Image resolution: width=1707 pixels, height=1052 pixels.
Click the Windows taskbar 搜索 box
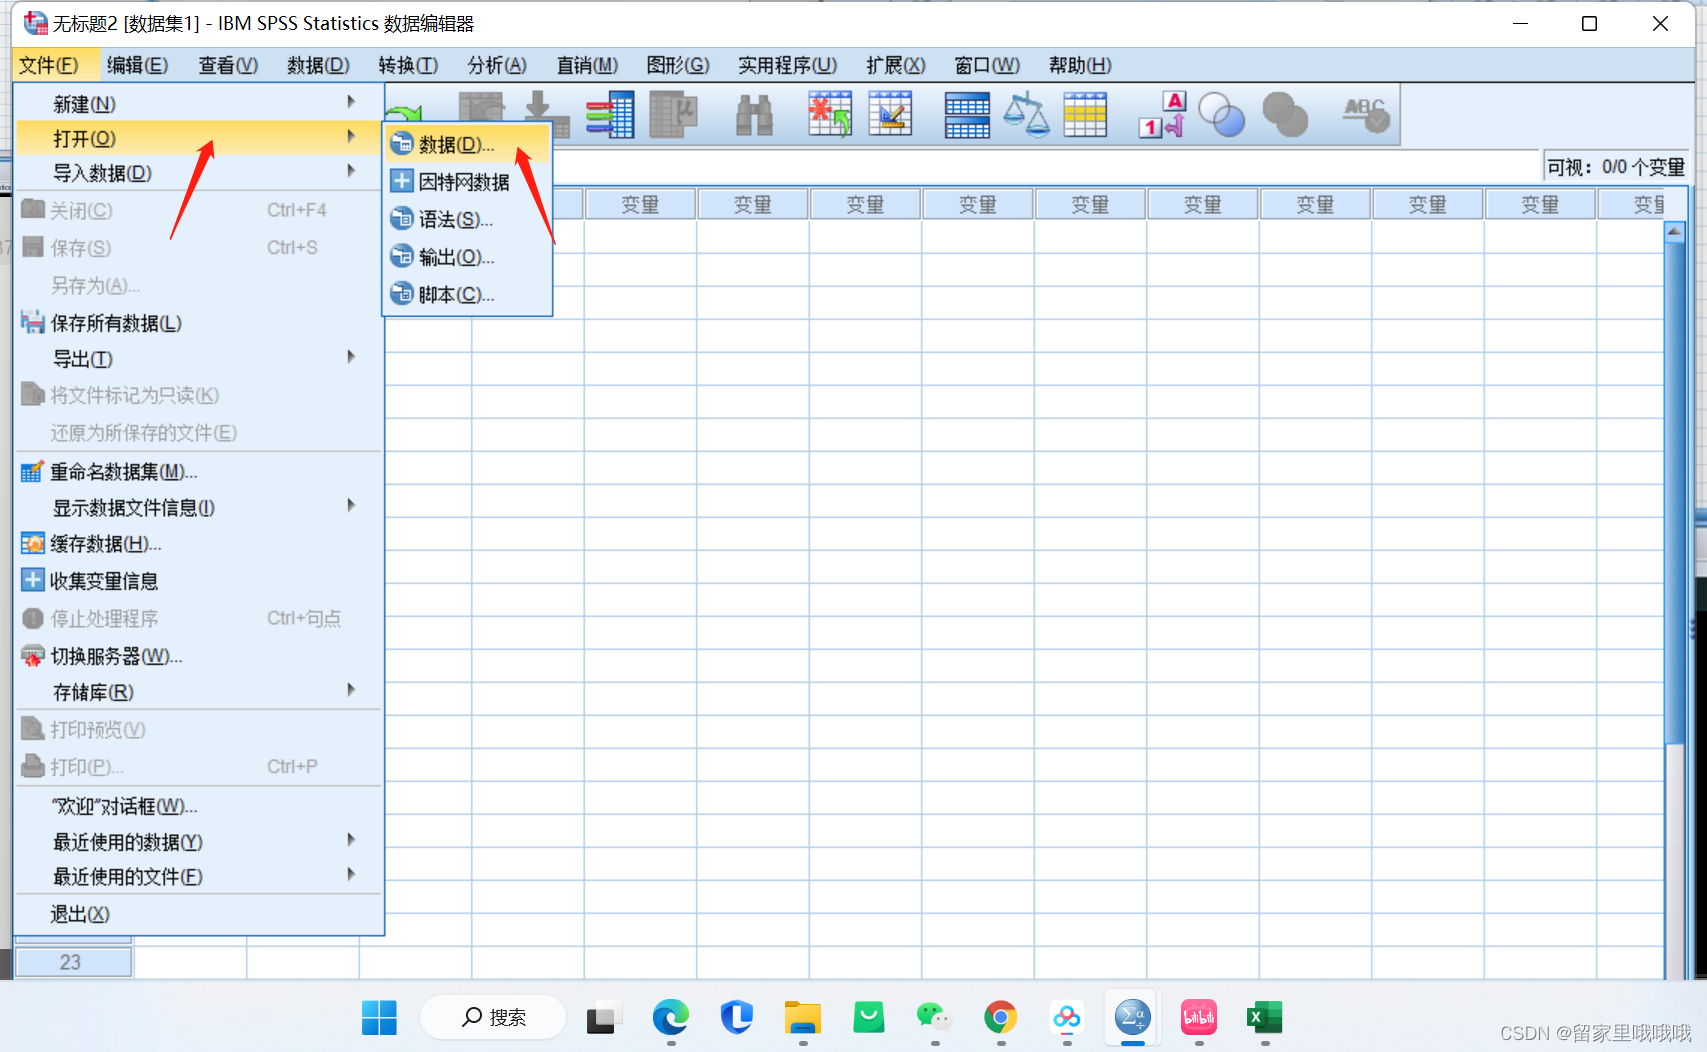tap(493, 1018)
